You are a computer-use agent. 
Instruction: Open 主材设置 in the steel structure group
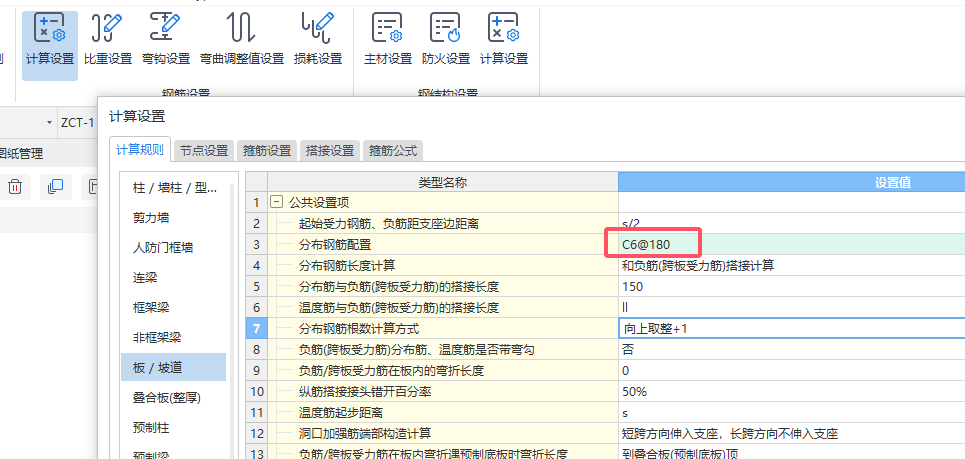pyautogui.click(x=388, y=41)
